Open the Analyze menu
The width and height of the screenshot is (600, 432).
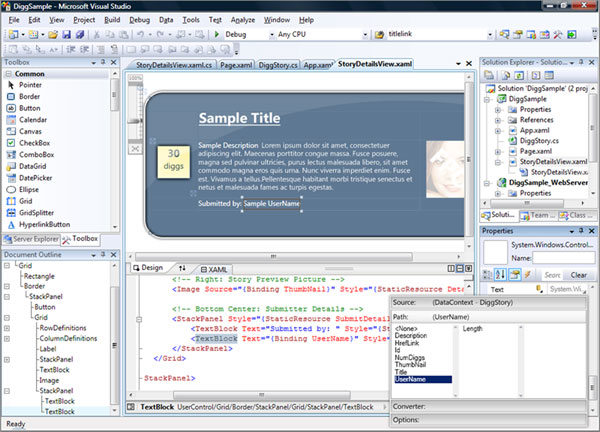pos(244,19)
